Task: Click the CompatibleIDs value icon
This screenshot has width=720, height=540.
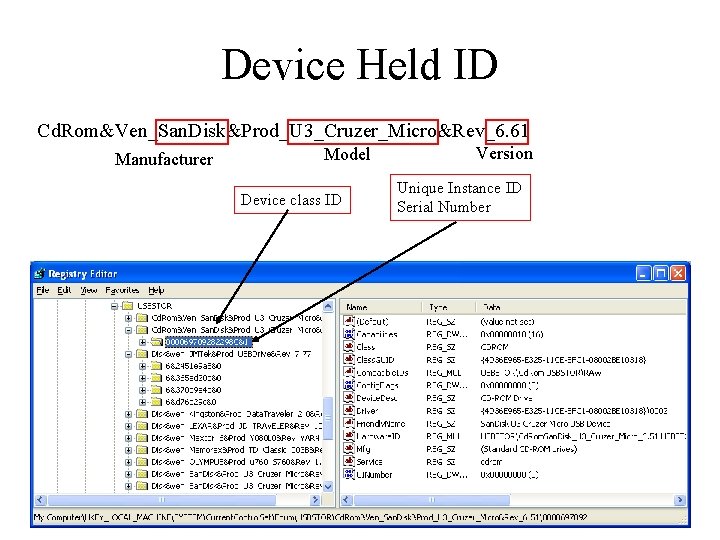Action: click(349, 372)
